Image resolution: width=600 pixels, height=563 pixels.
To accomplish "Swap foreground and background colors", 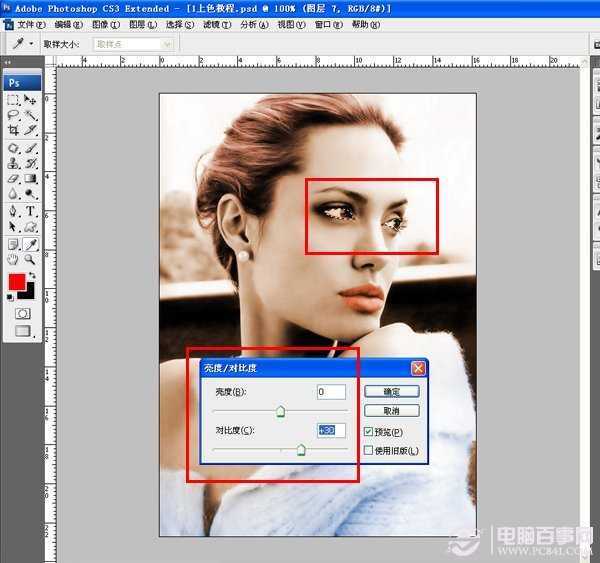I will coord(32,275).
